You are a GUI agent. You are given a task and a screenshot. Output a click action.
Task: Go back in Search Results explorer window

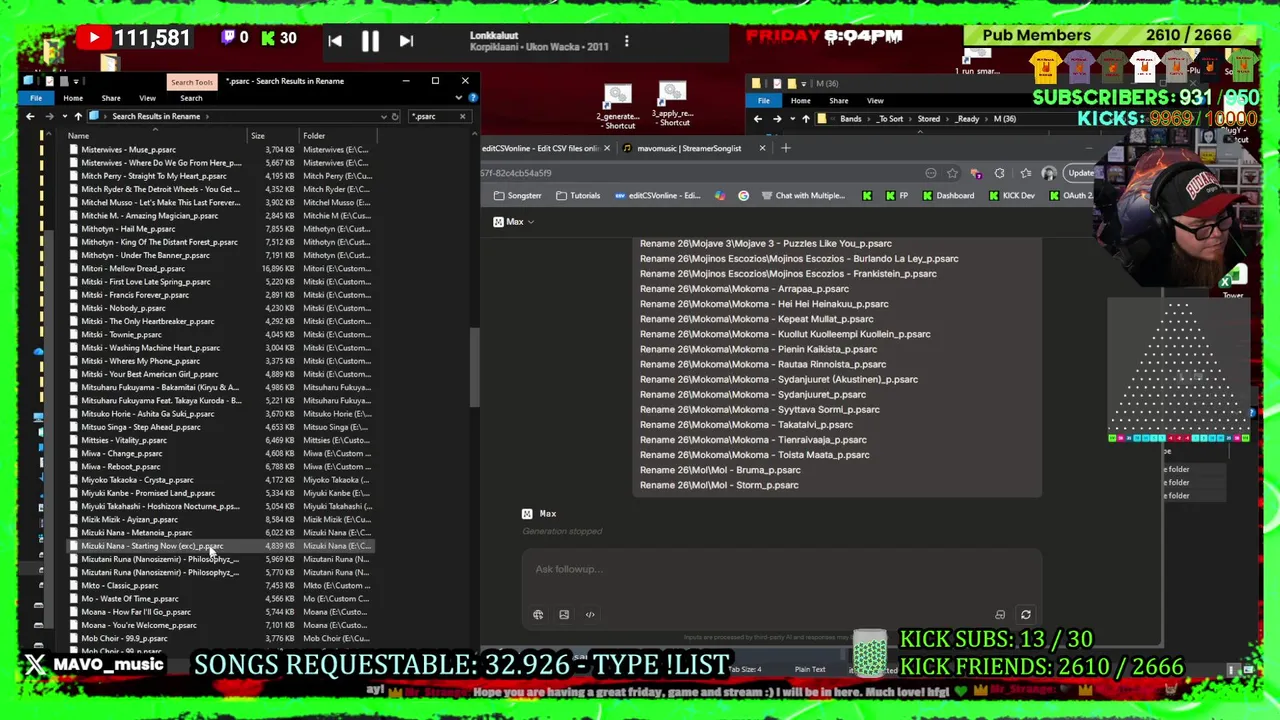coord(30,116)
